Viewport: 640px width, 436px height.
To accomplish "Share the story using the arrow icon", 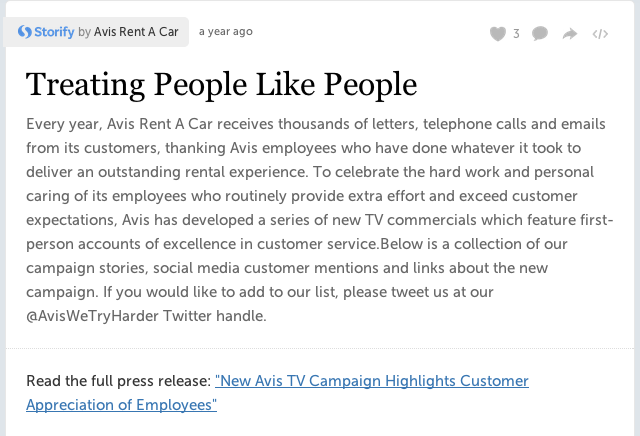I will pos(570,33).
